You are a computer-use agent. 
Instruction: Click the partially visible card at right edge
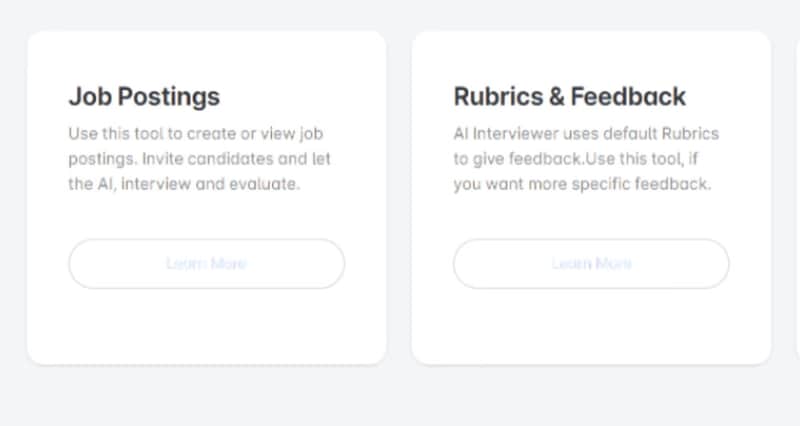[796, 200]
